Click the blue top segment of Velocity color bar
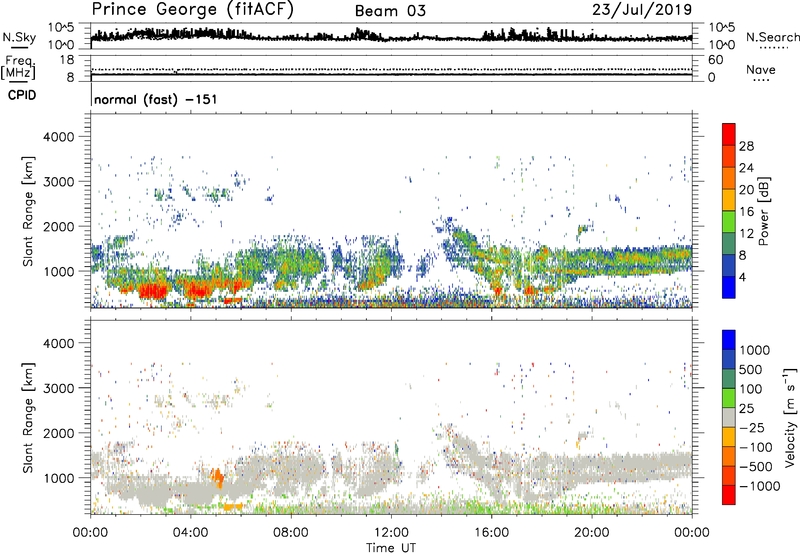The image size is (800, 554). click(x=729, y=340)
